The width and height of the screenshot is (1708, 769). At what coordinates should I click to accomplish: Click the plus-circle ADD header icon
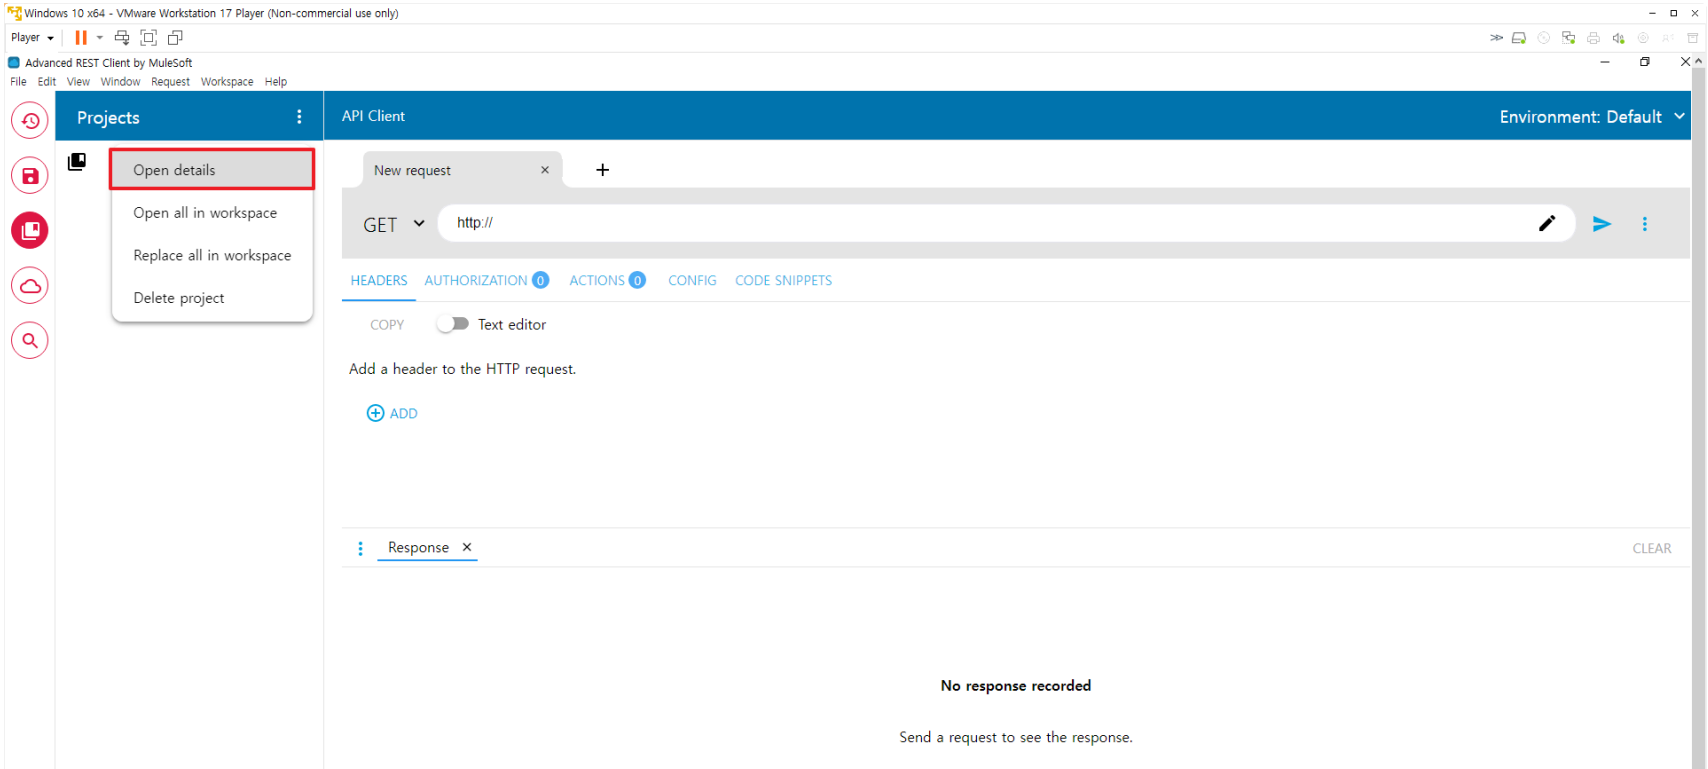[375, 413]
